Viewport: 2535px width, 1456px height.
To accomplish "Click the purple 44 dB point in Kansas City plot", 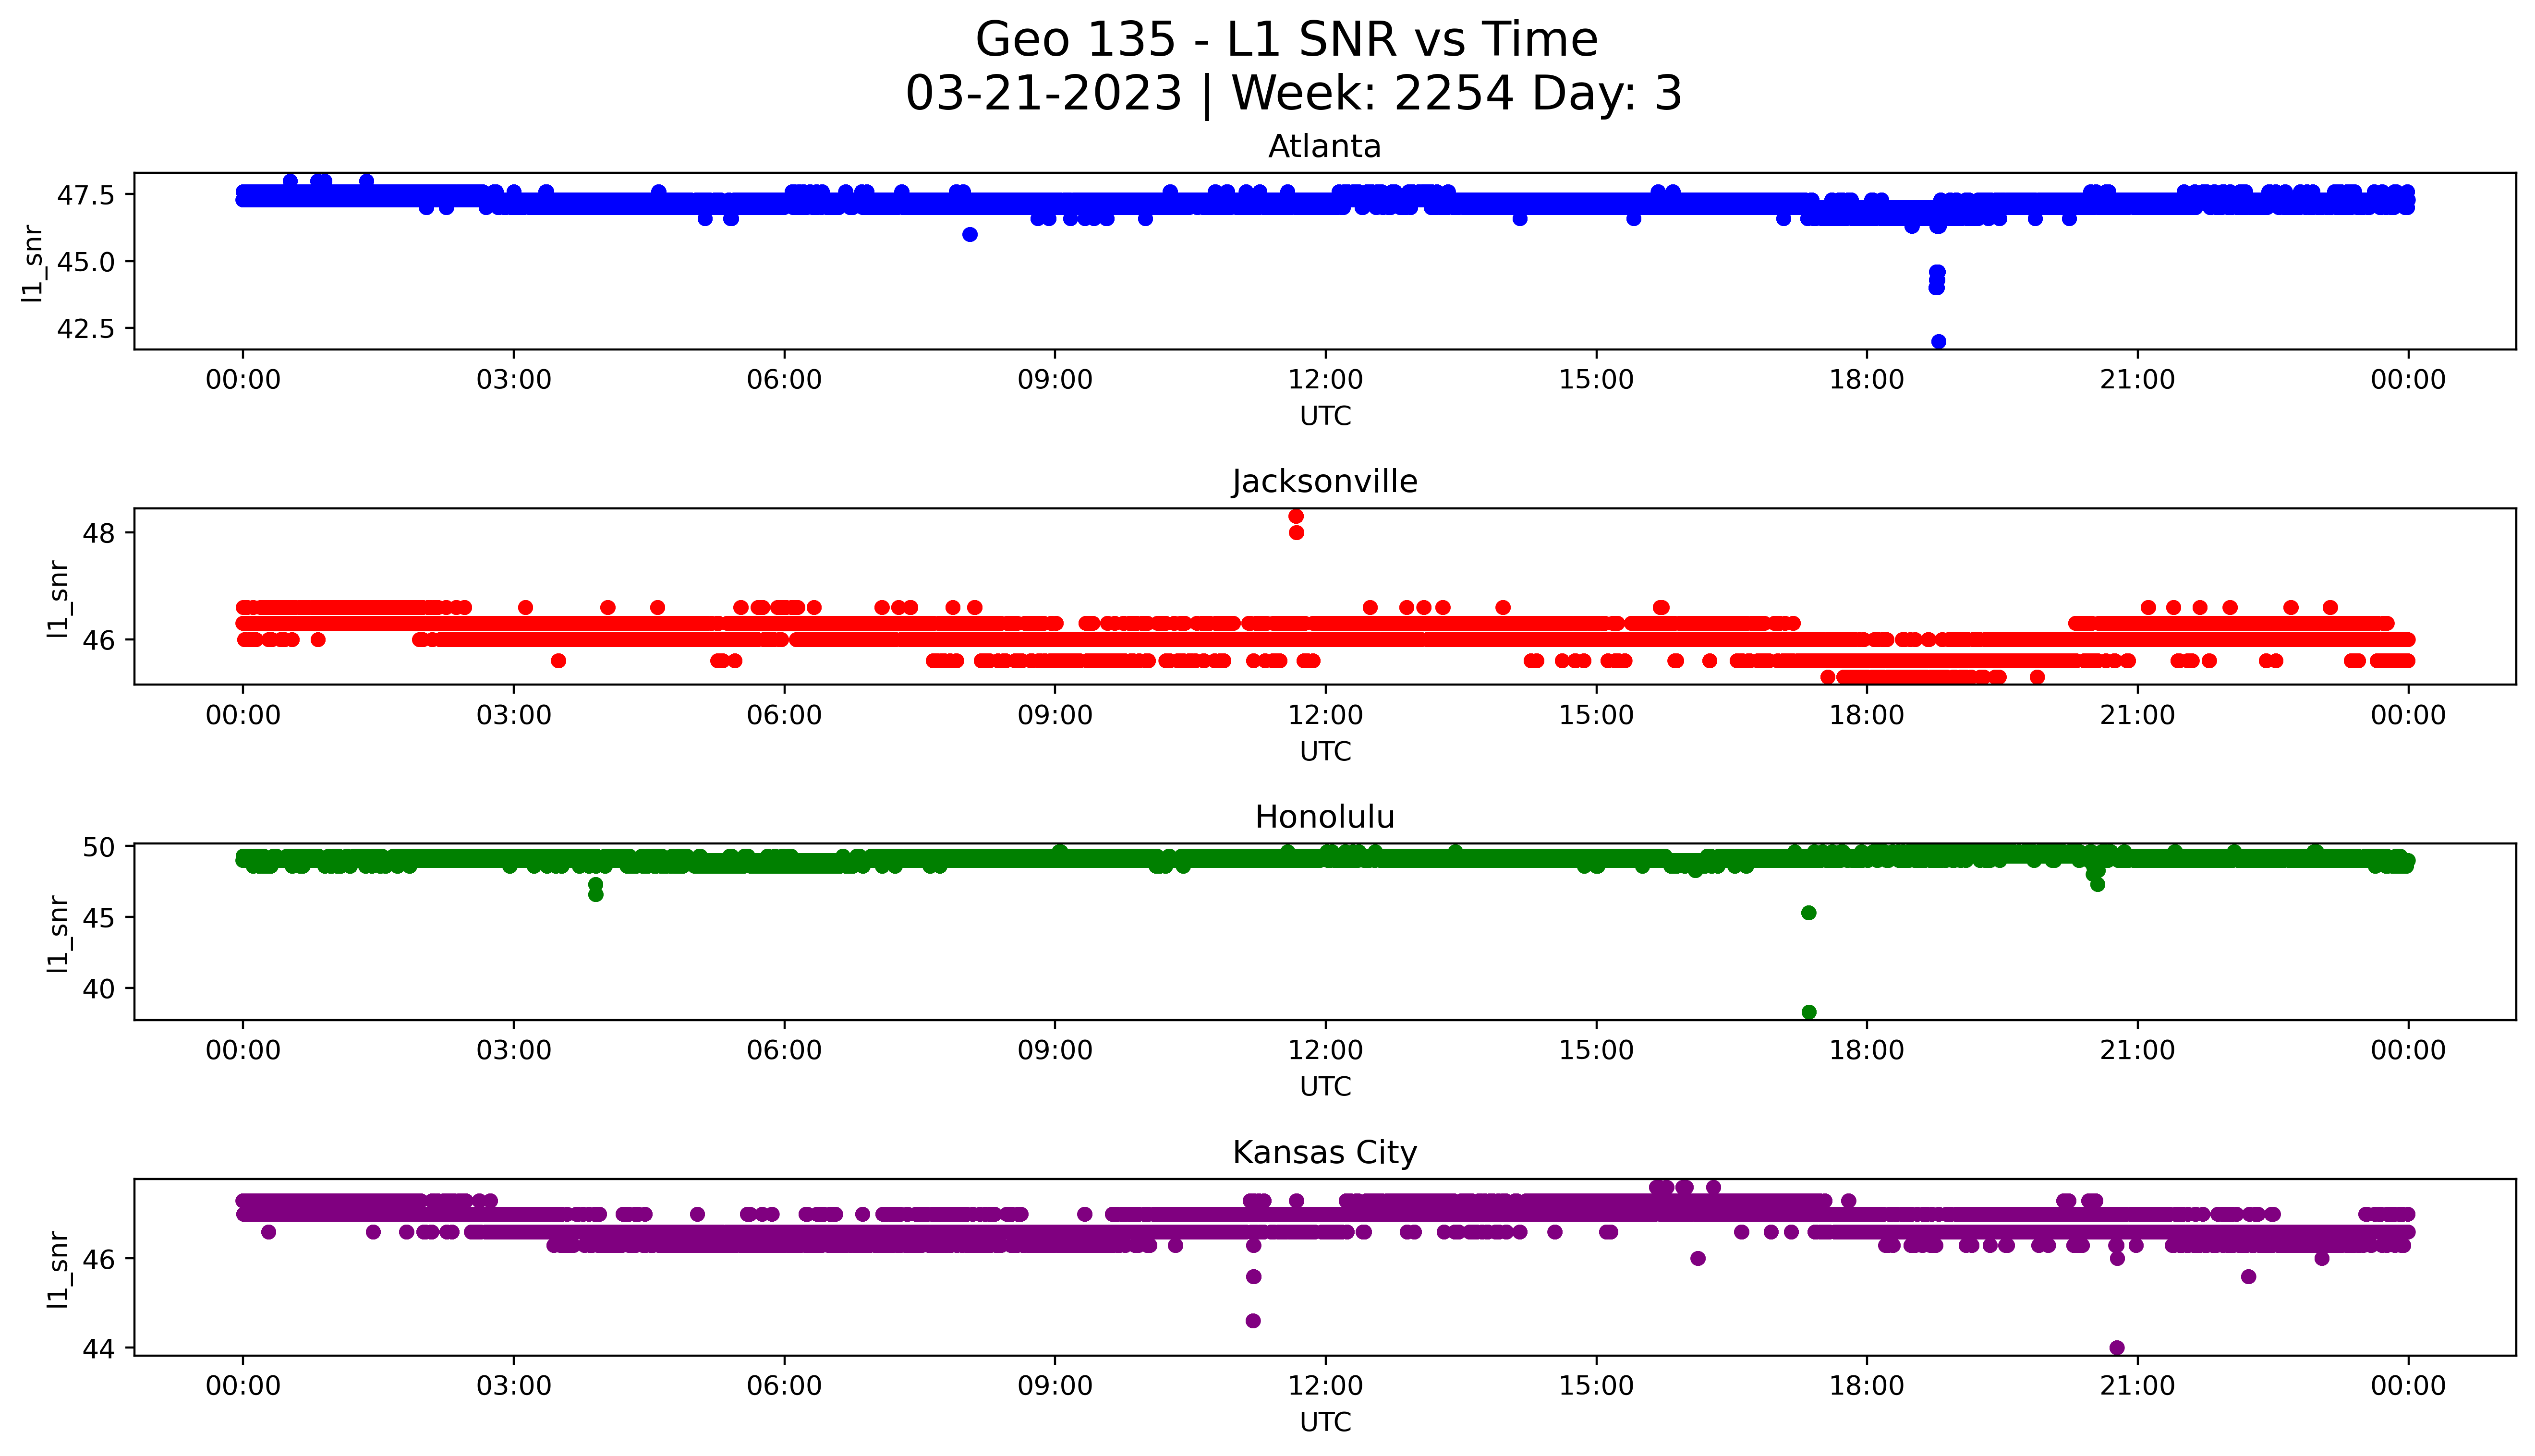I will [x=2117, y=1347].
